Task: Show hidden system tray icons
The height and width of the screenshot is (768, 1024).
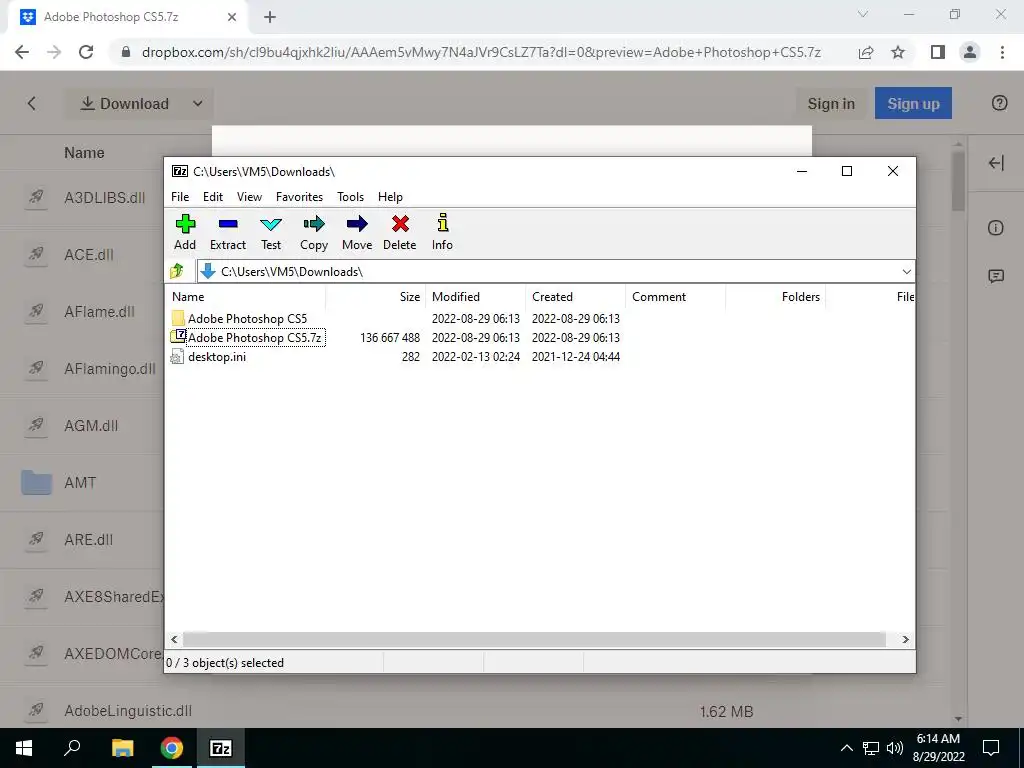Action: tap(846, 748)
